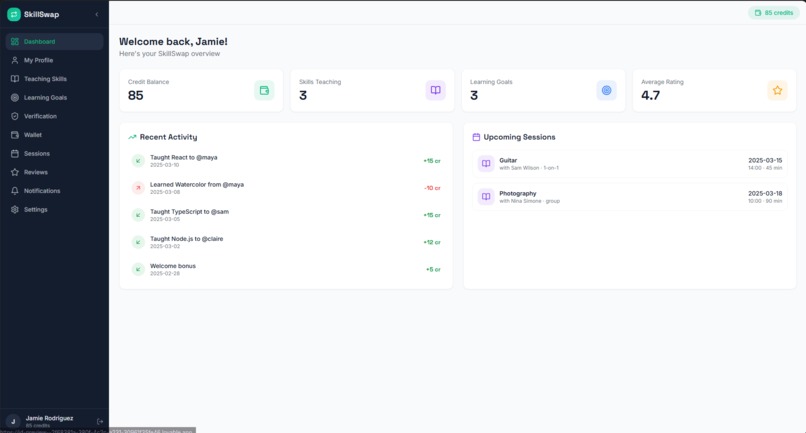Click the 'Welcome back, Jamie!' heading

173,42
